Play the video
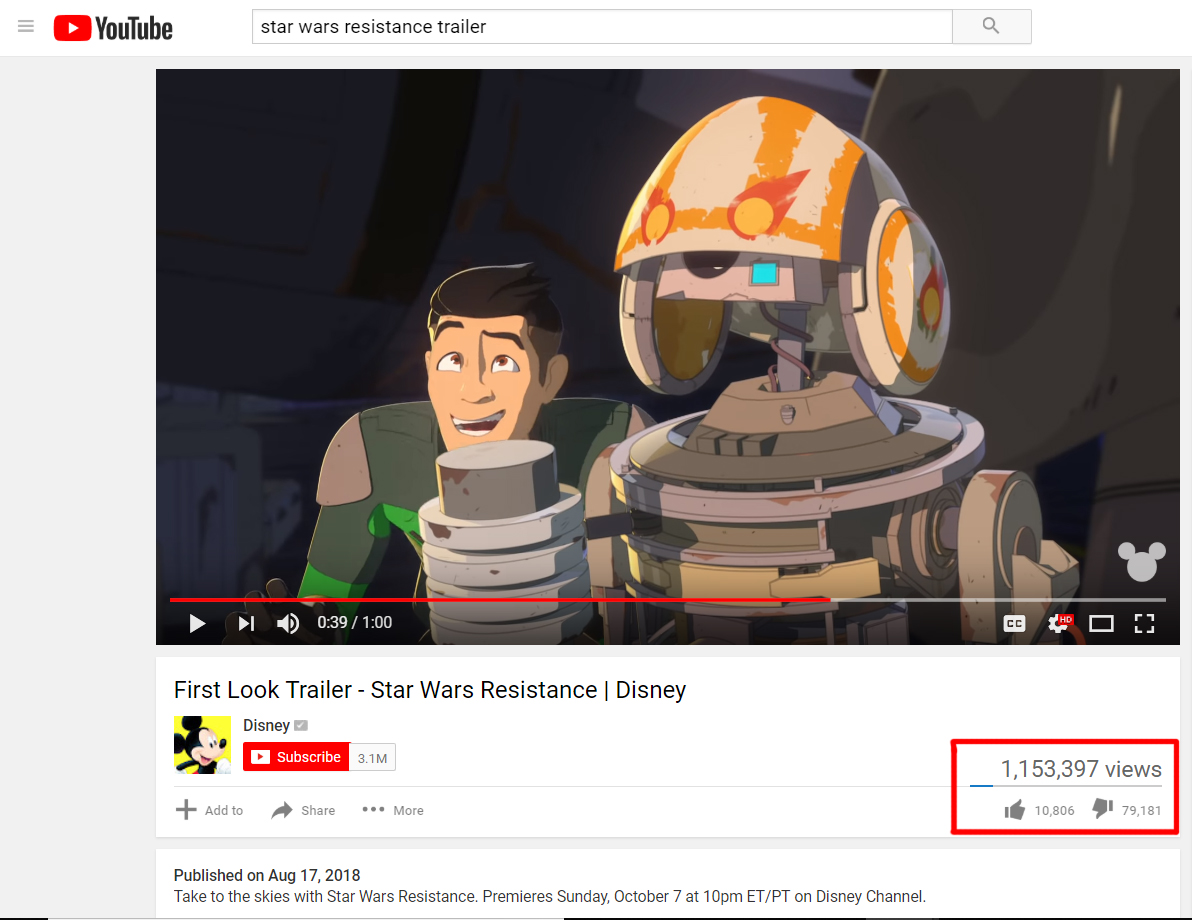 click(x=197, y=623)
